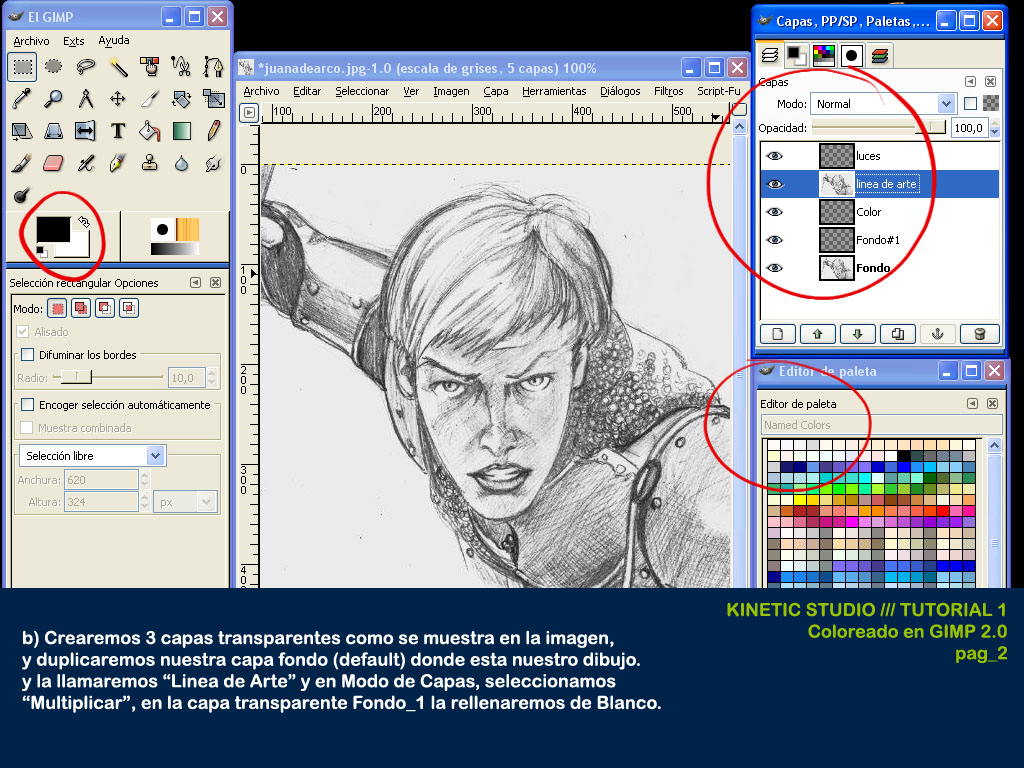The width and height of the screenshot is (1024, 768).
Task: Hide the linea de arte layer
Action: tap(775, 184)
